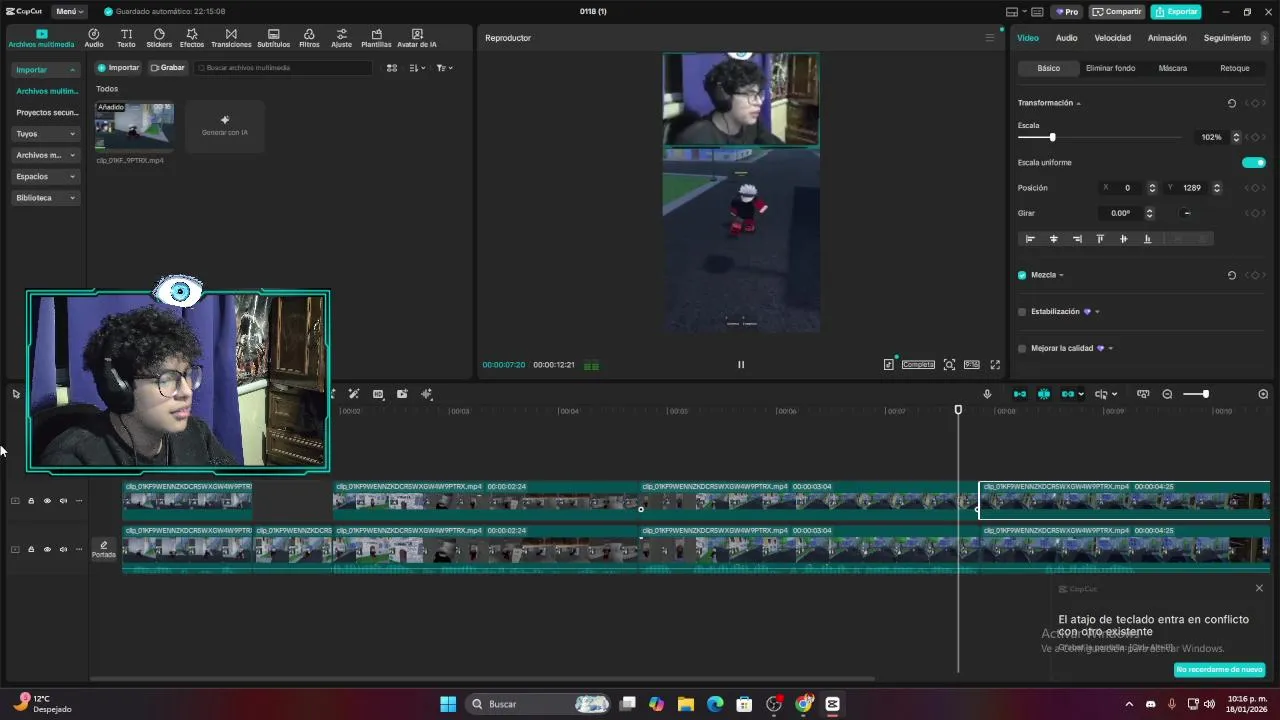Reset the Transformación settings
The height and width of the screenshot is (720, 1280).
pos(1231,103)
